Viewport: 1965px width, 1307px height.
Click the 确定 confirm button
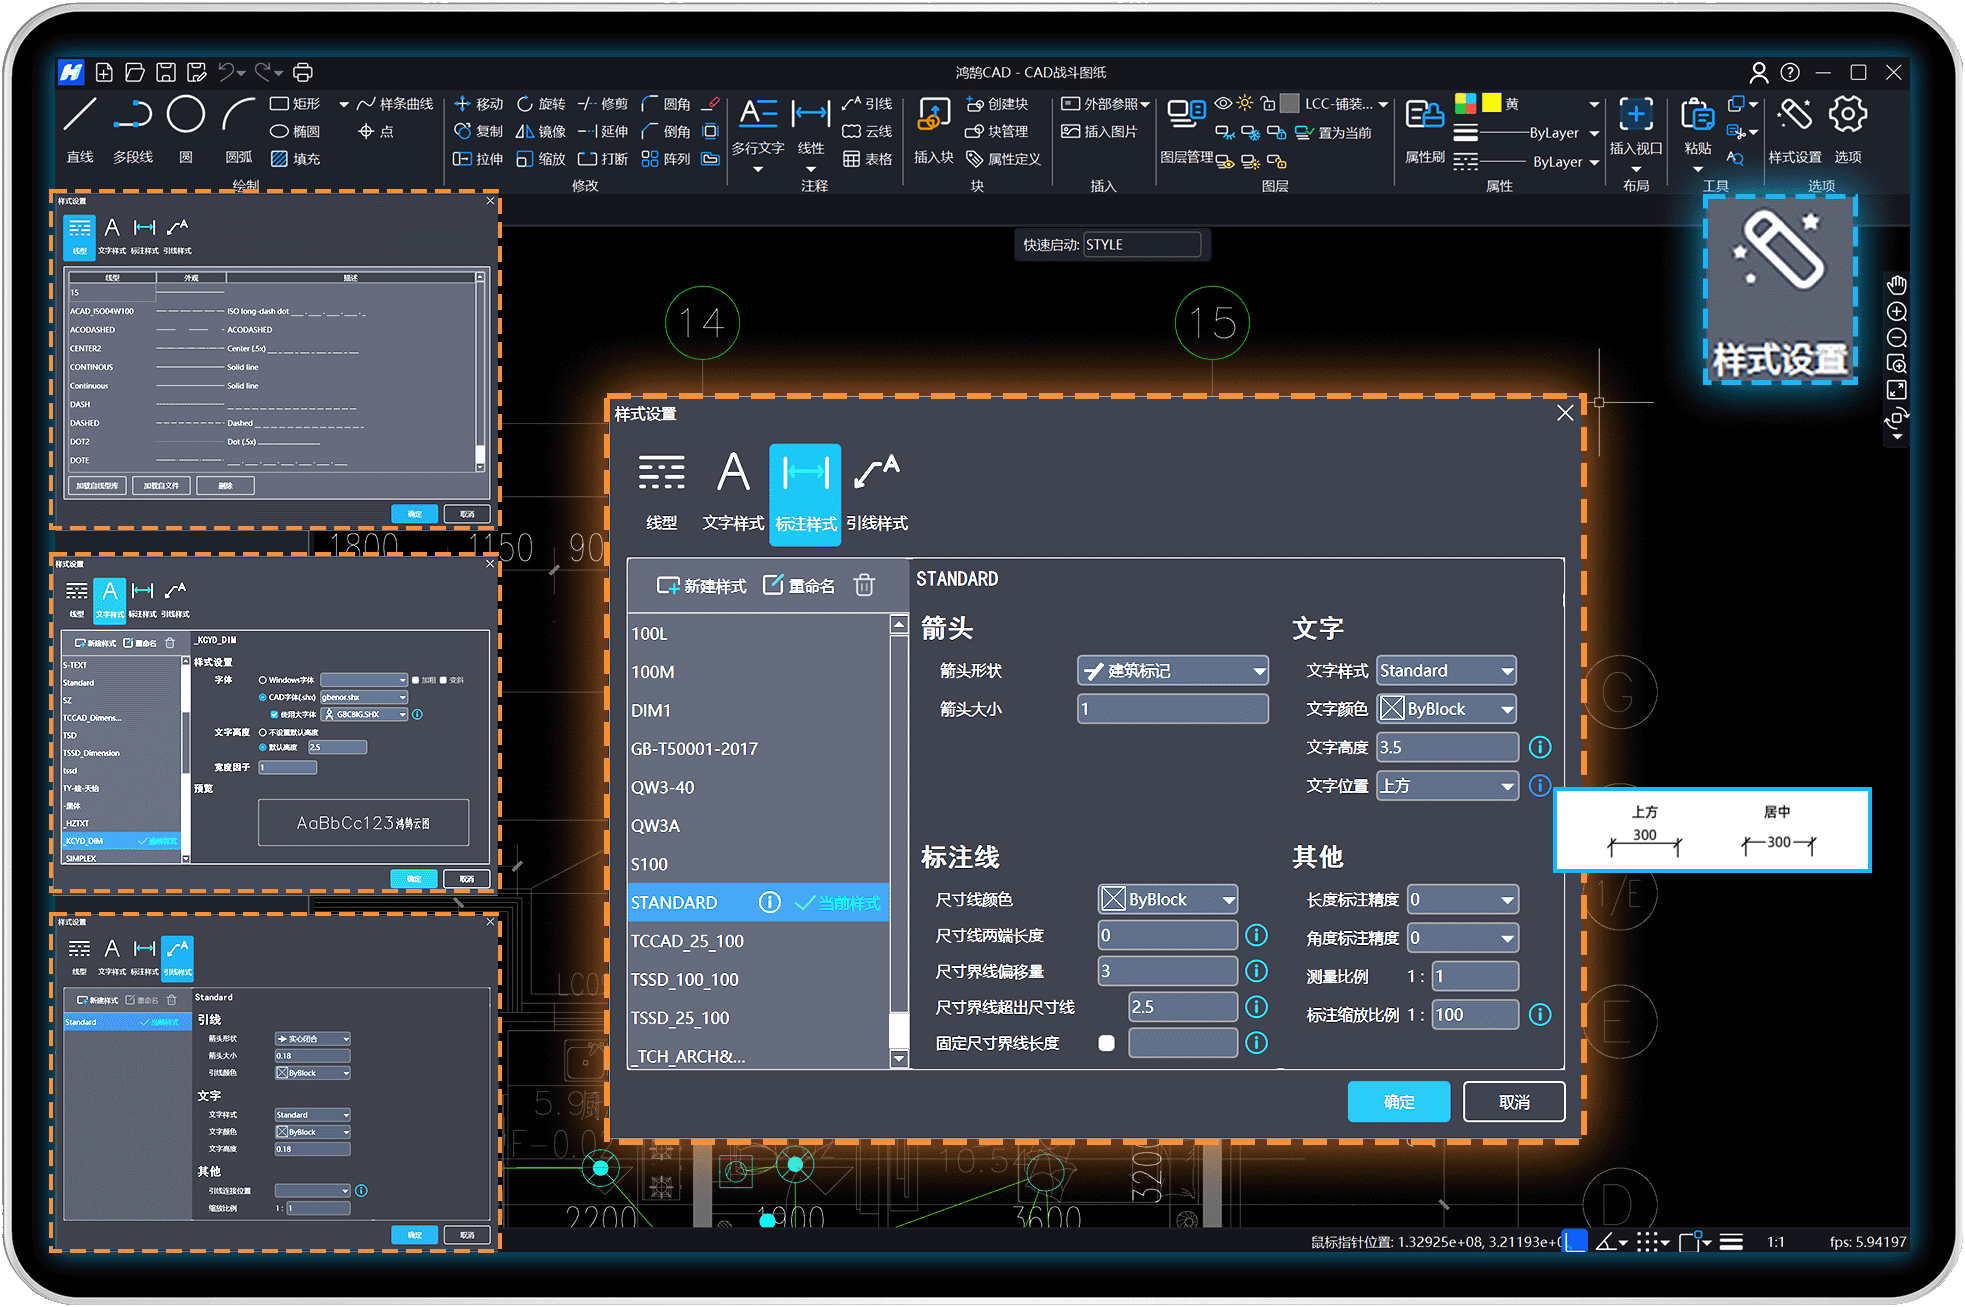point(1398,1102)
